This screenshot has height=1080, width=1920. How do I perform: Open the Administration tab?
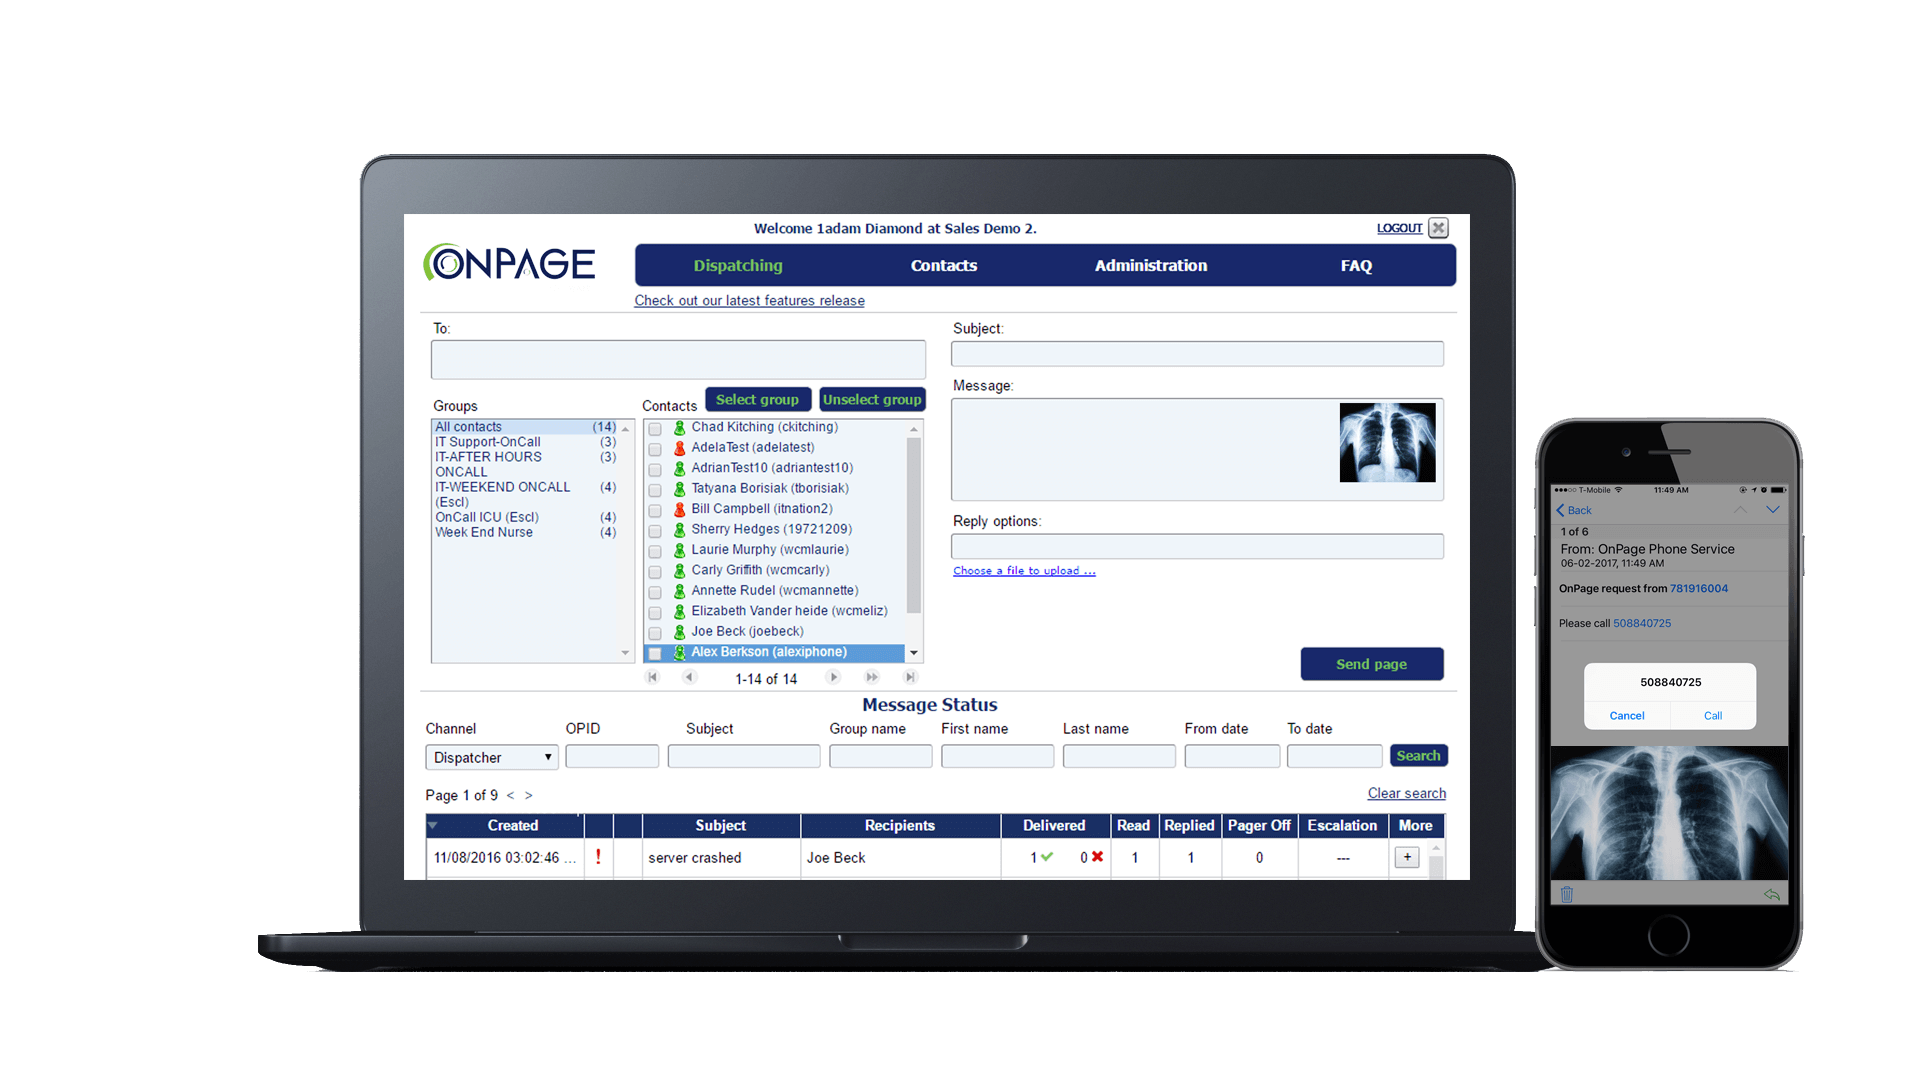(x=1151, y=265)
